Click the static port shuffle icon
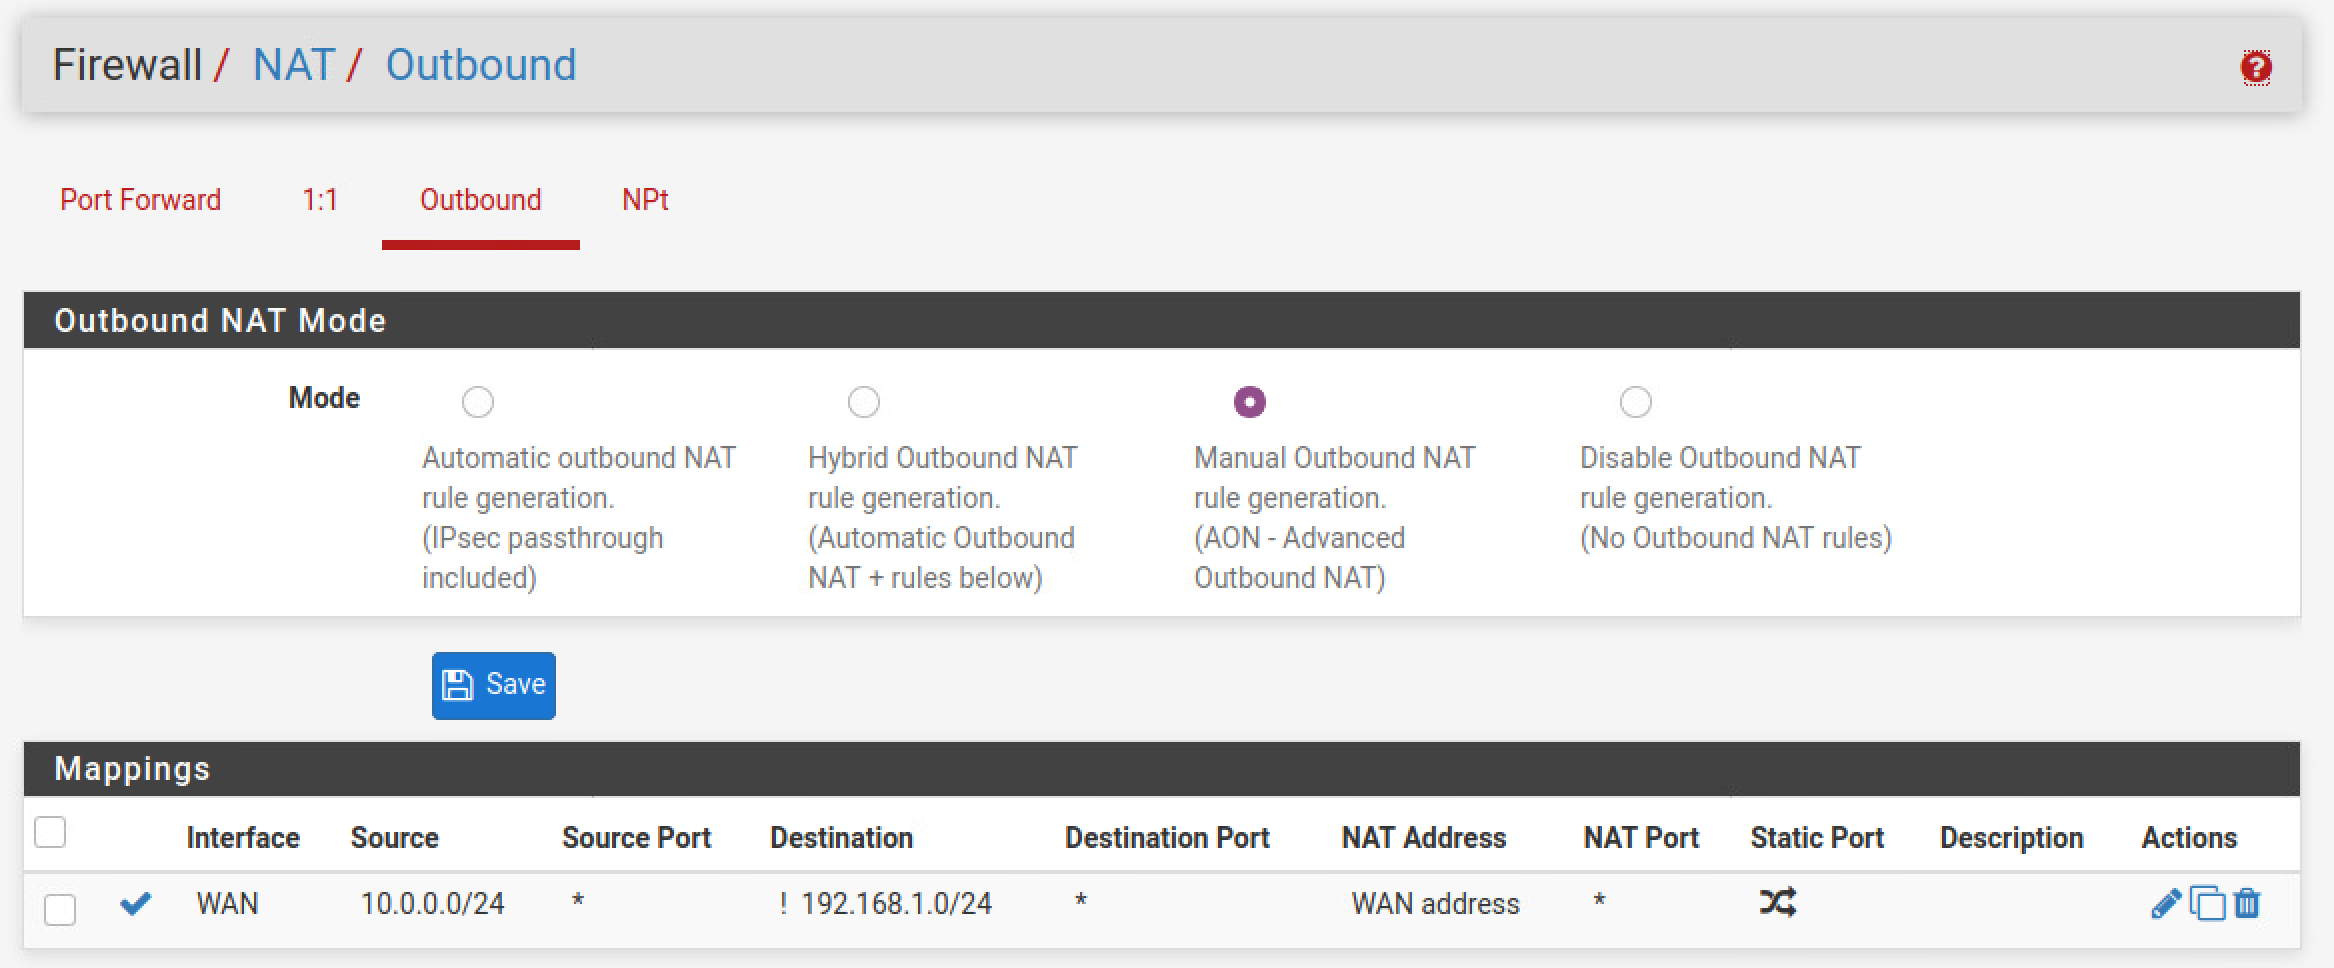The image size is (2334, 968). tap(1778, 903)
